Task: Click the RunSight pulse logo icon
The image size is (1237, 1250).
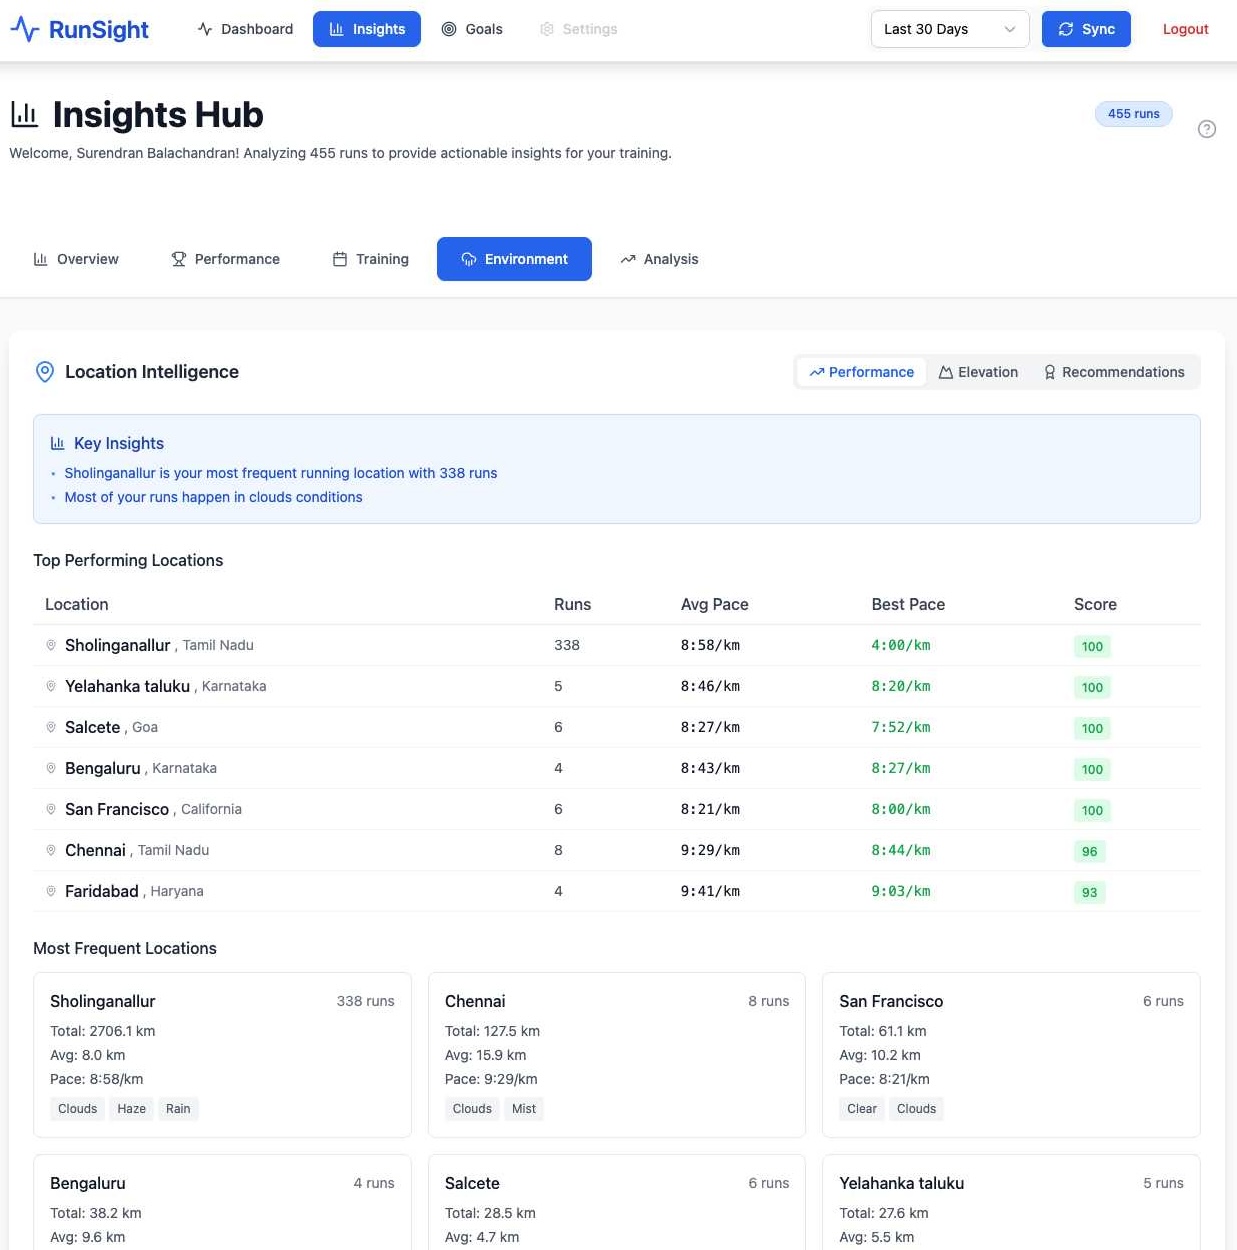Action: click(25, 29)
